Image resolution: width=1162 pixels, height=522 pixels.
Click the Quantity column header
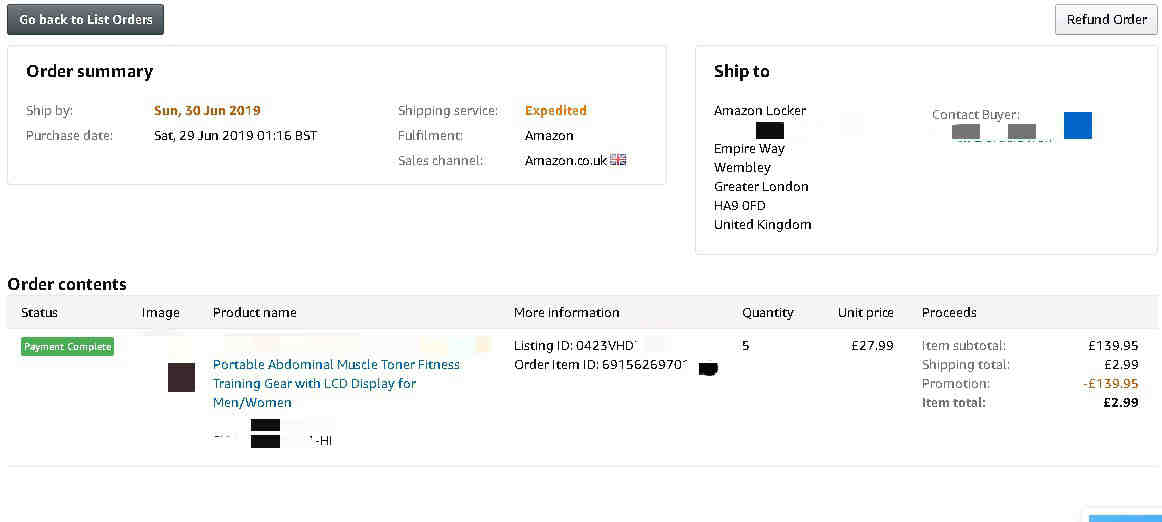tap(768, 312)
